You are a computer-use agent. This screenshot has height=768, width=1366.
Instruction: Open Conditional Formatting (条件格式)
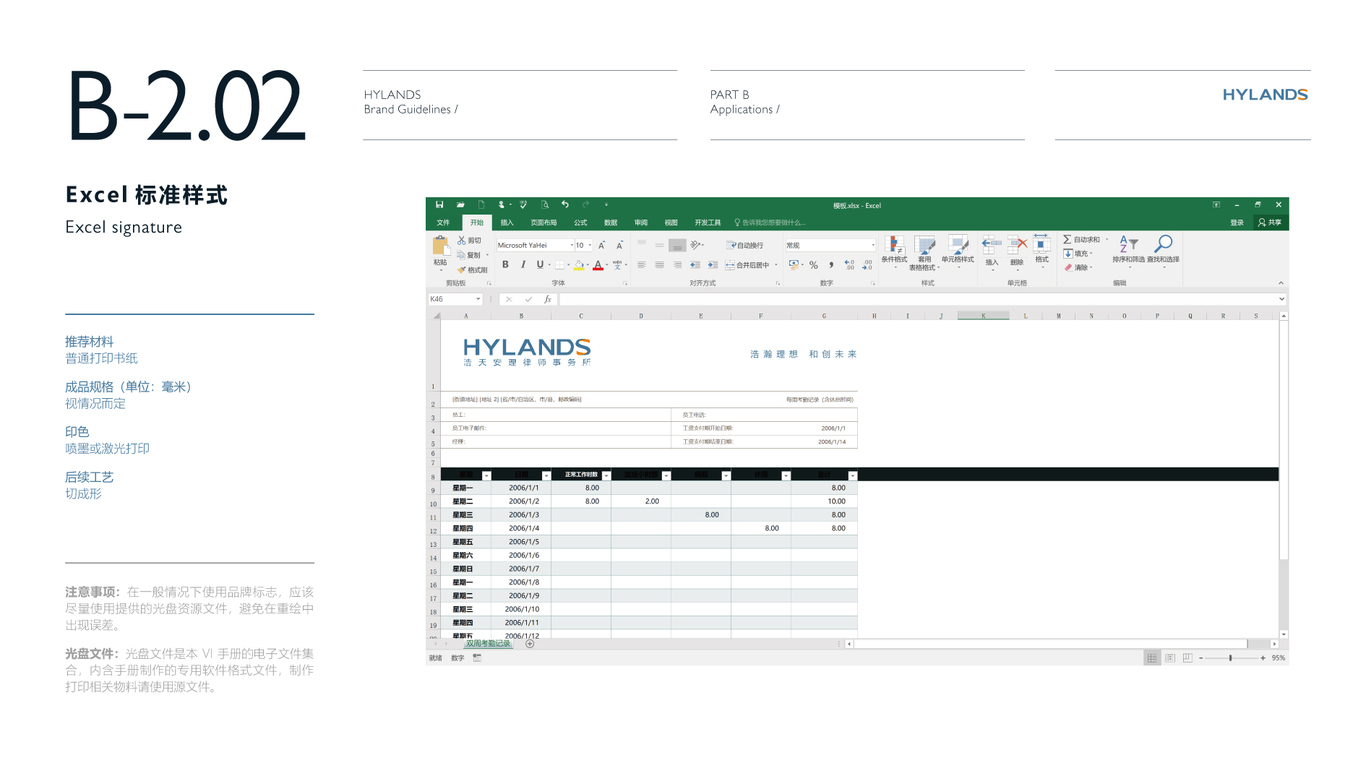click(x=894, y=253)
